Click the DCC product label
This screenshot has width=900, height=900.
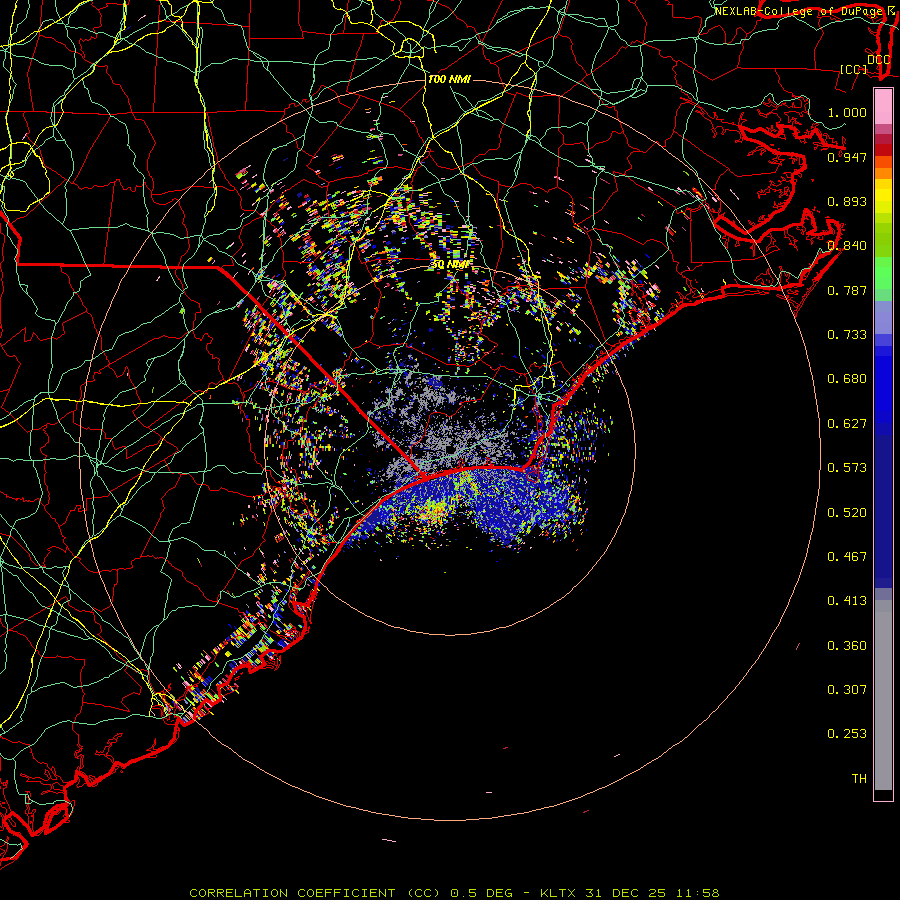tap(878, 60)
